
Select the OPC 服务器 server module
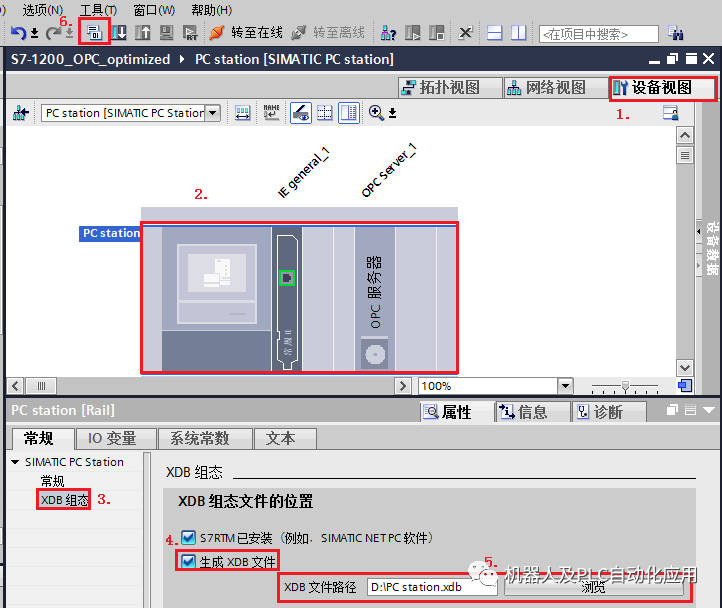pyautogui.click(x=375, y=298)
